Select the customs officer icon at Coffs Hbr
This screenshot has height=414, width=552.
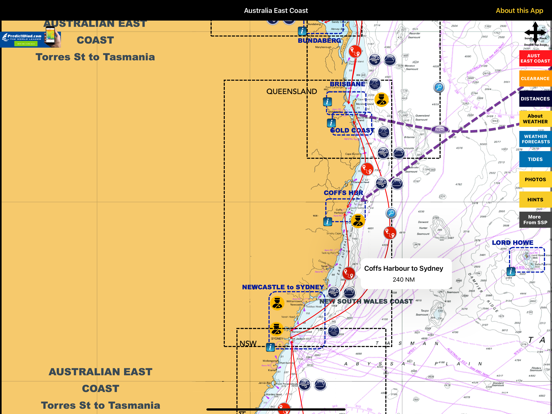358,221
